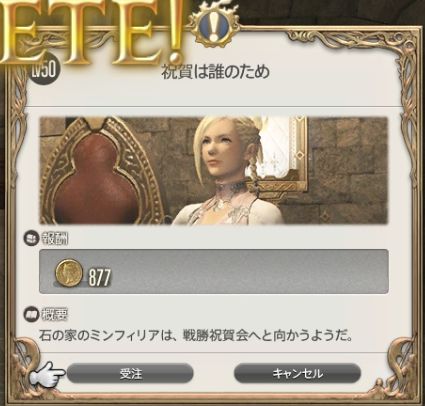
Task: Click the gold gil coin icon
Action: 68,273
